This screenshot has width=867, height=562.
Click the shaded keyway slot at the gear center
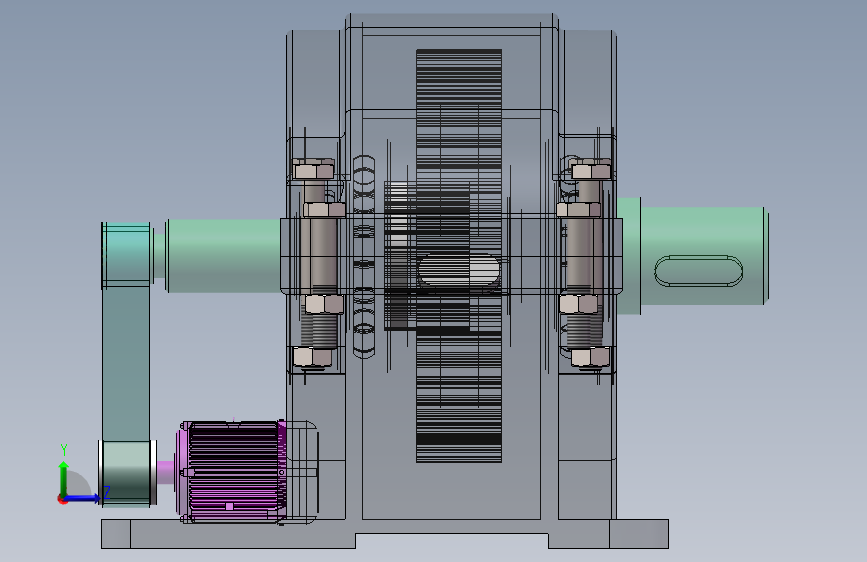click(x=458, y=270)
